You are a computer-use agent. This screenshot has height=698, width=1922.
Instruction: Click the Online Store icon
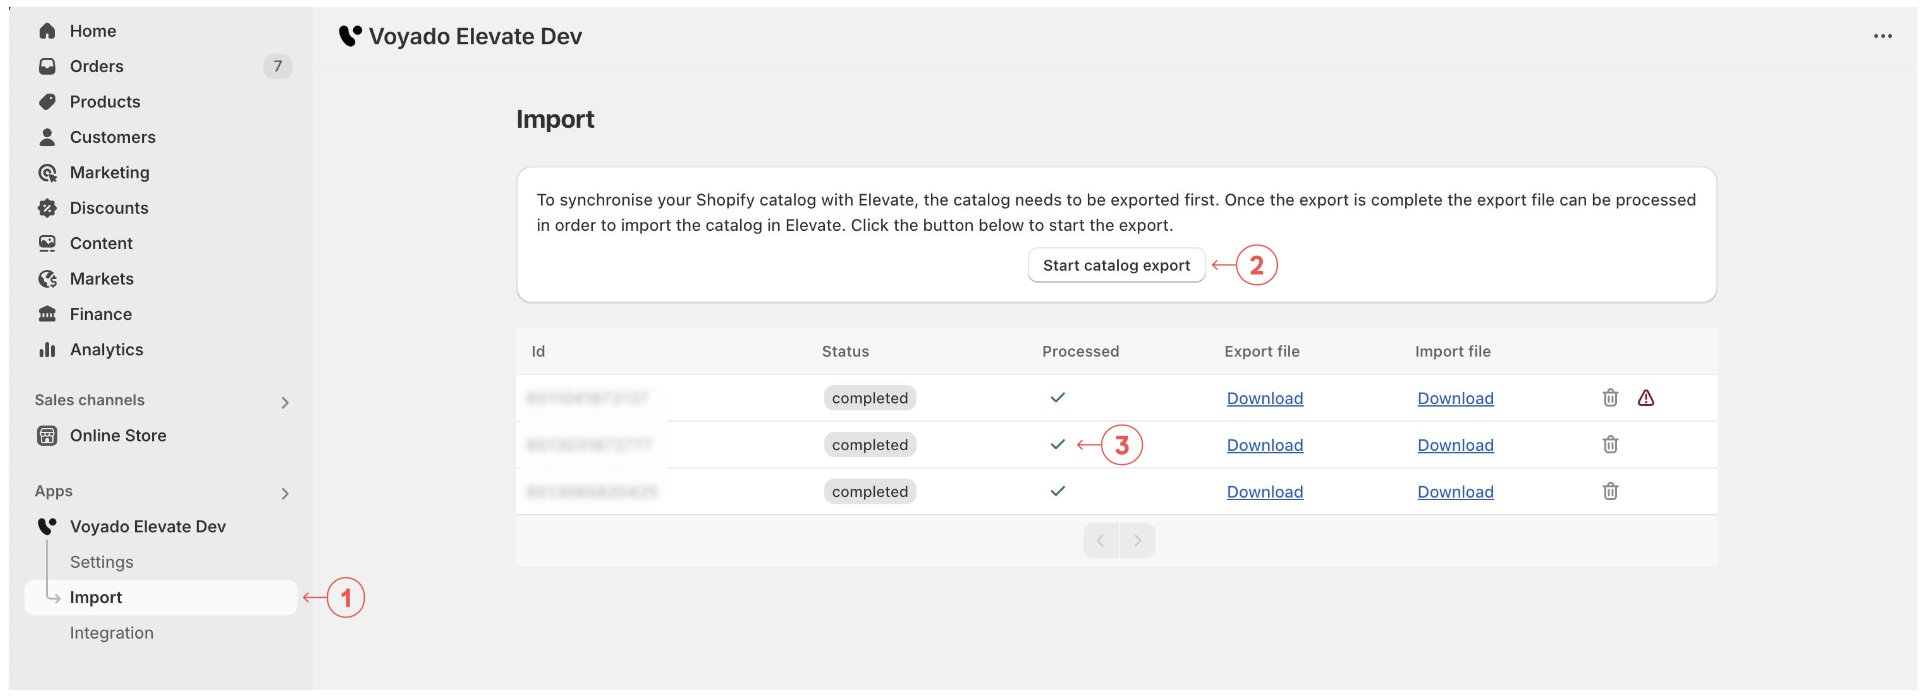tap(47, 436)
